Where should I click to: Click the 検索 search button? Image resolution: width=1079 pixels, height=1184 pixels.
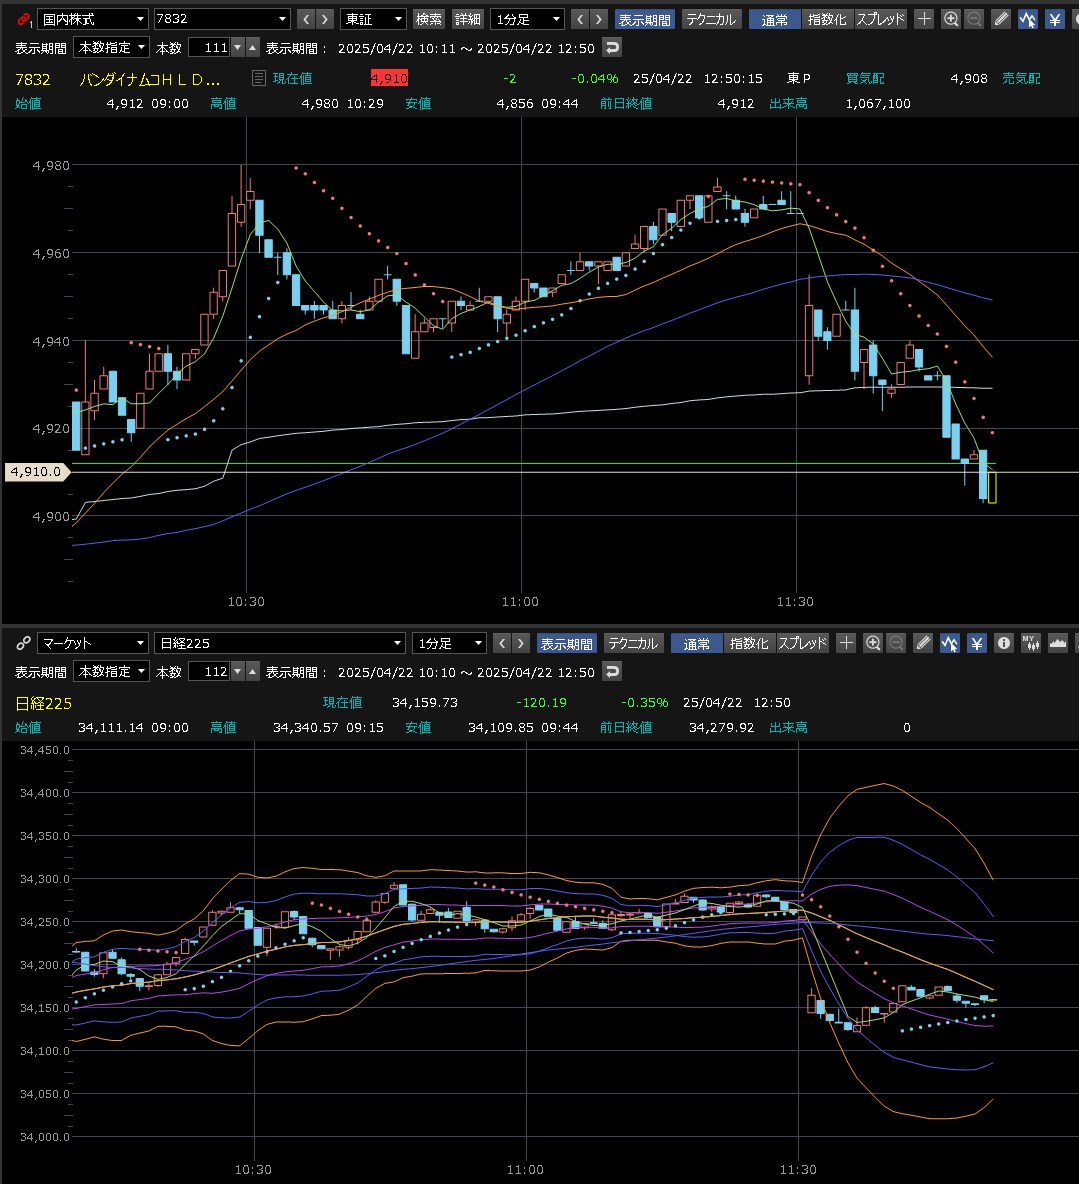tap(429, 20)
